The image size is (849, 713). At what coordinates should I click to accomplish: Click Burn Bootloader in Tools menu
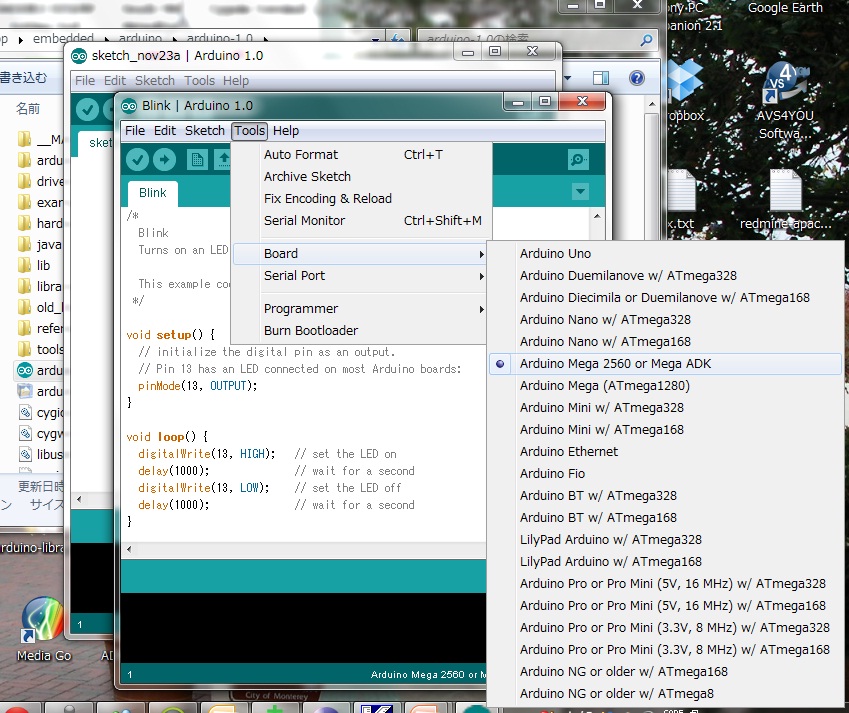pyautogui.click(x=310, y=331)
